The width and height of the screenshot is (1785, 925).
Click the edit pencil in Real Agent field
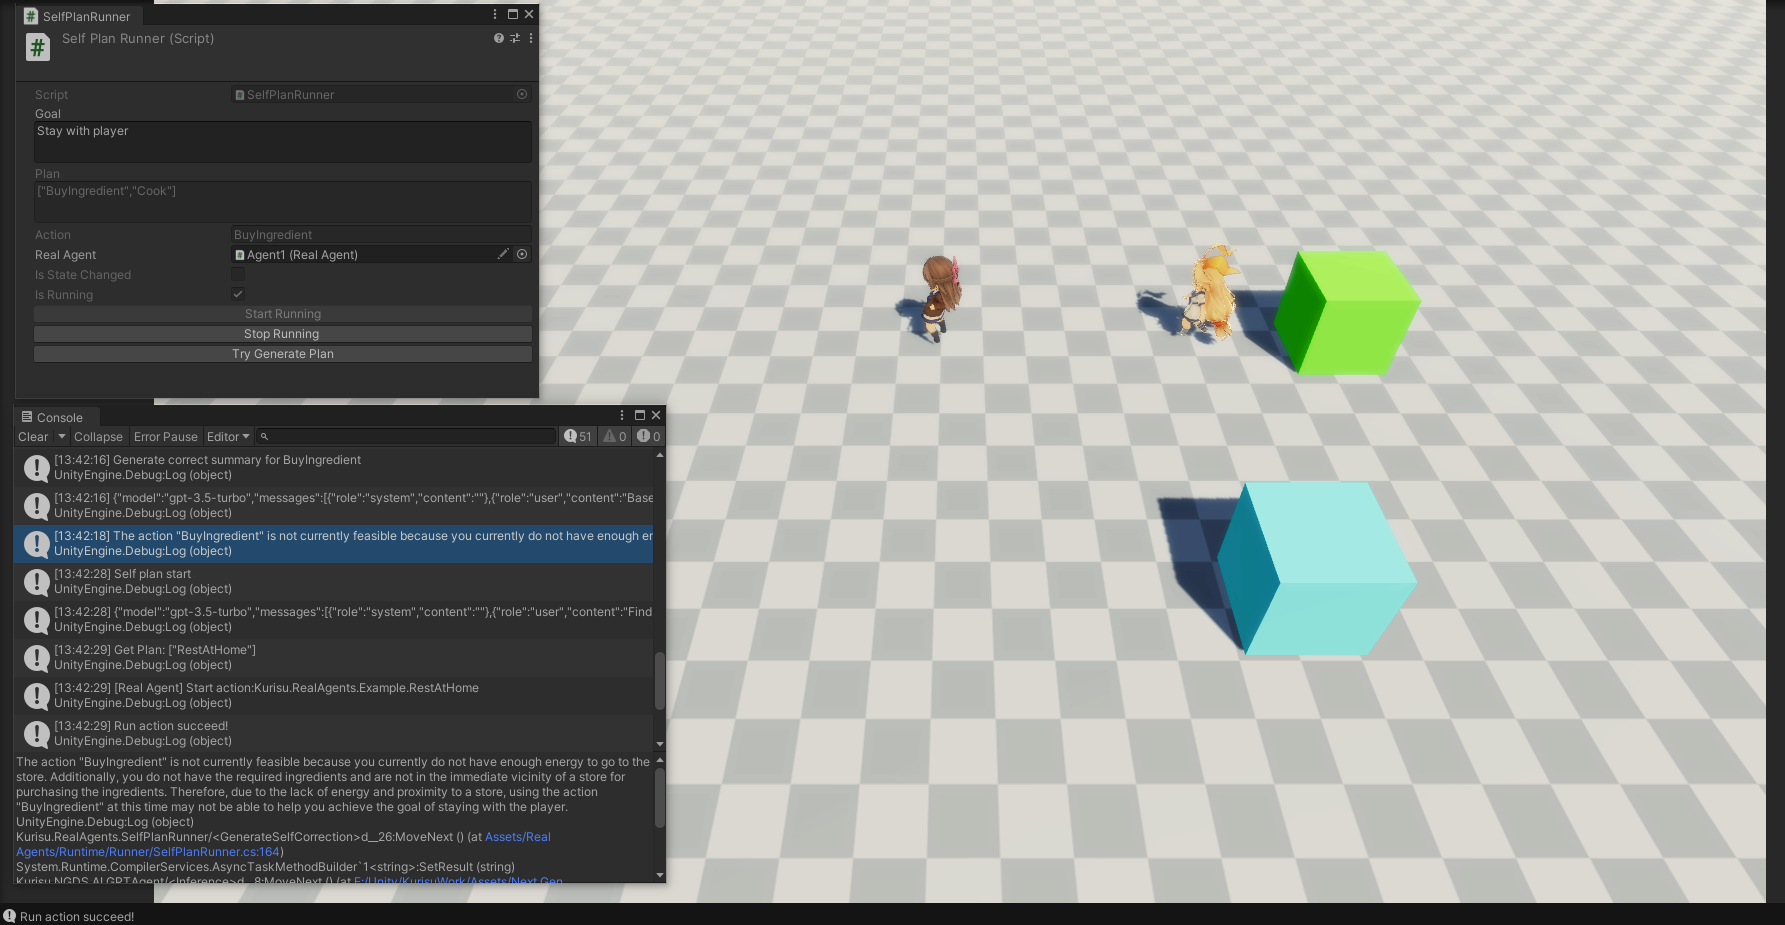pos(503,254)
